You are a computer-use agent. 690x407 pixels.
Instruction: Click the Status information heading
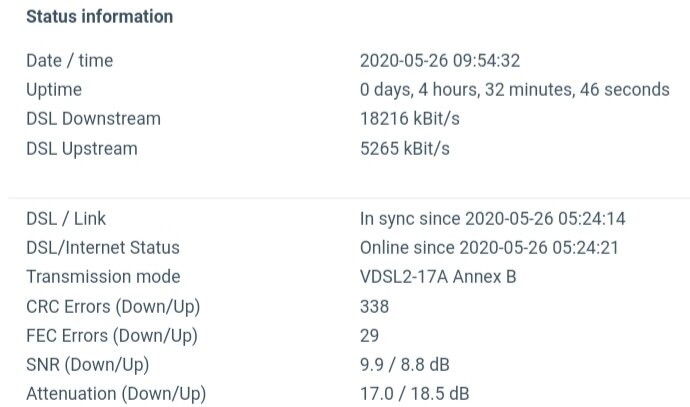click(x=99, y=17)
